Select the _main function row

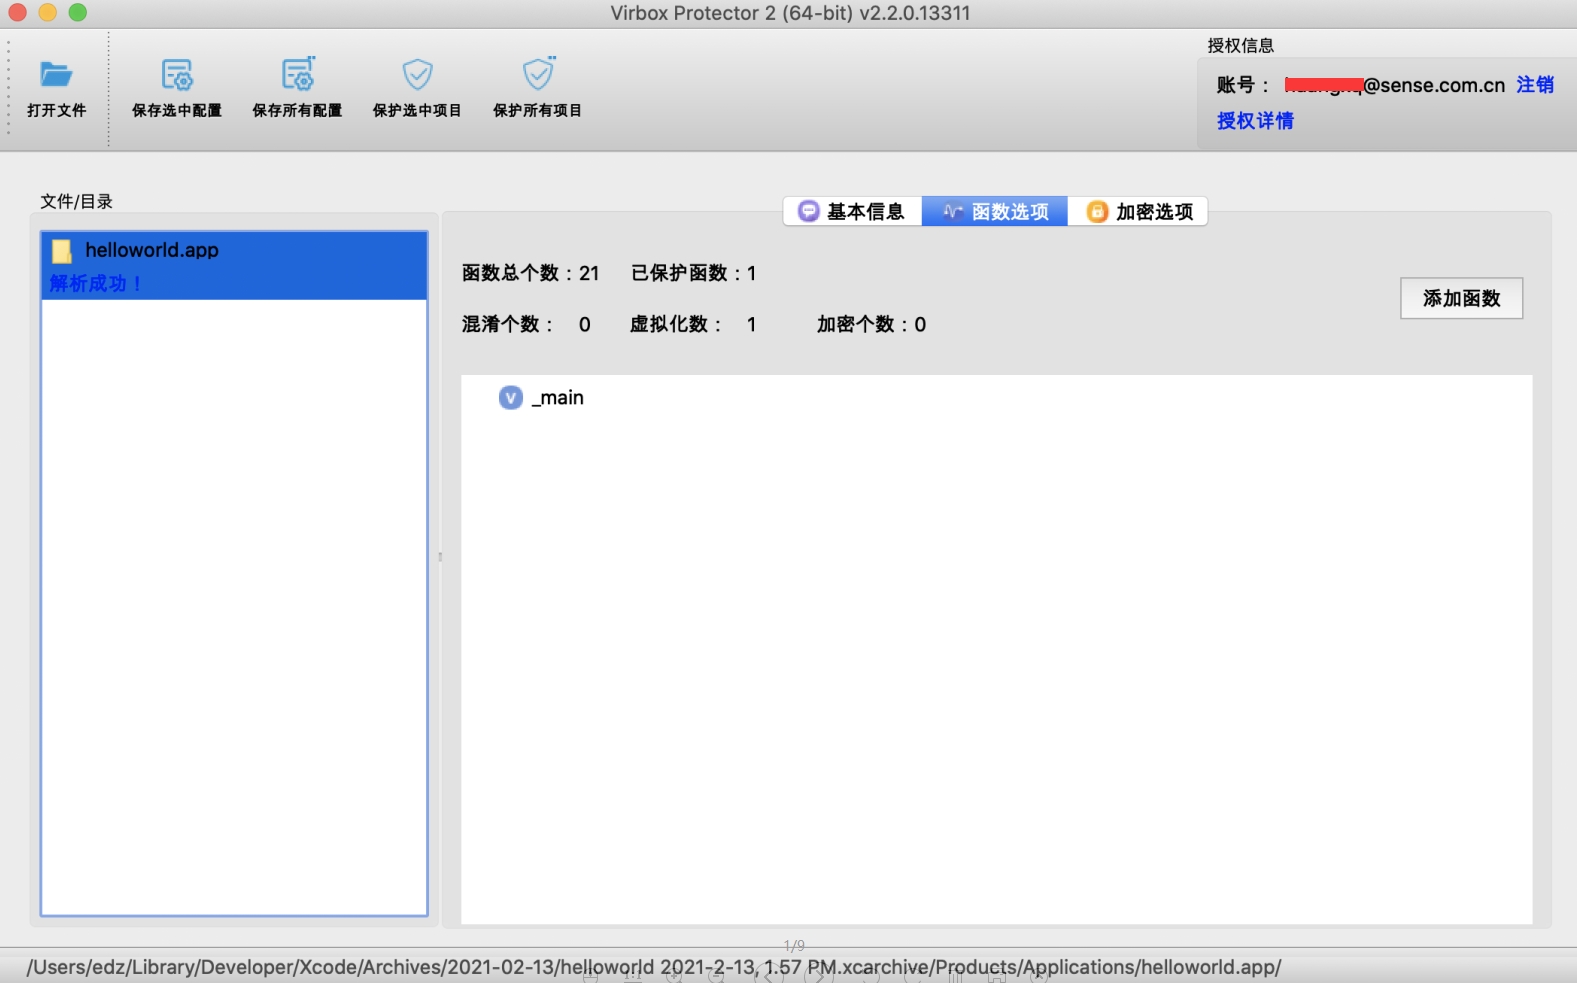coord(996,398)
